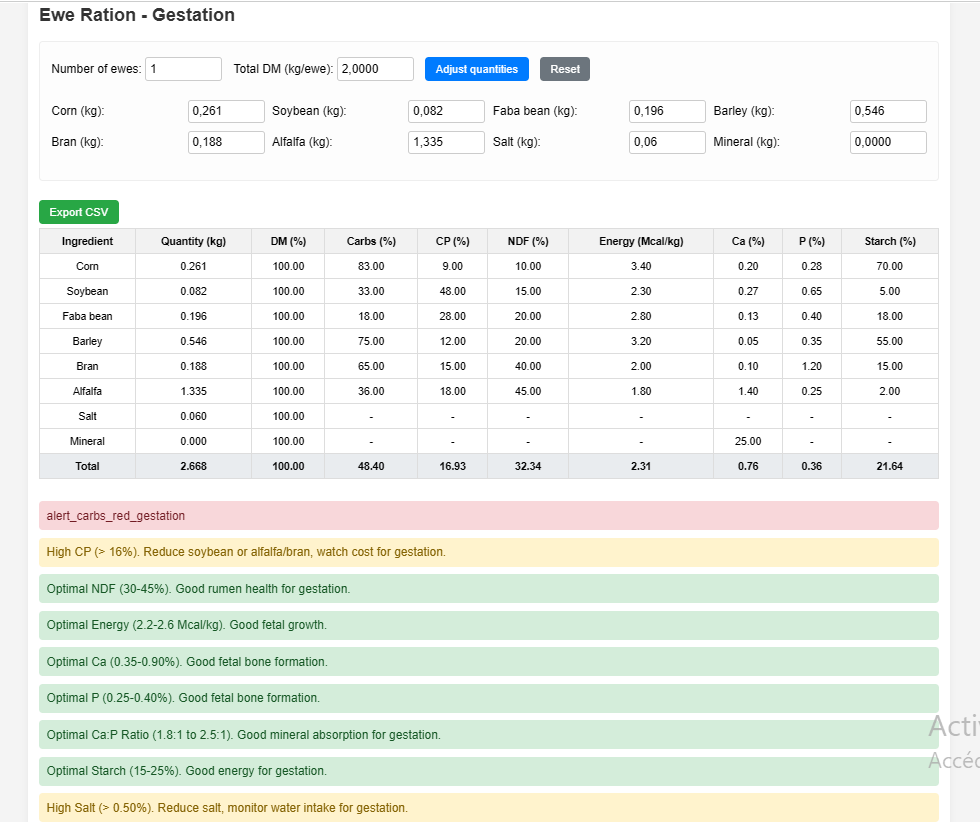Click the Reset button
This screenshot has height=822, width=980.
(564, 69)
